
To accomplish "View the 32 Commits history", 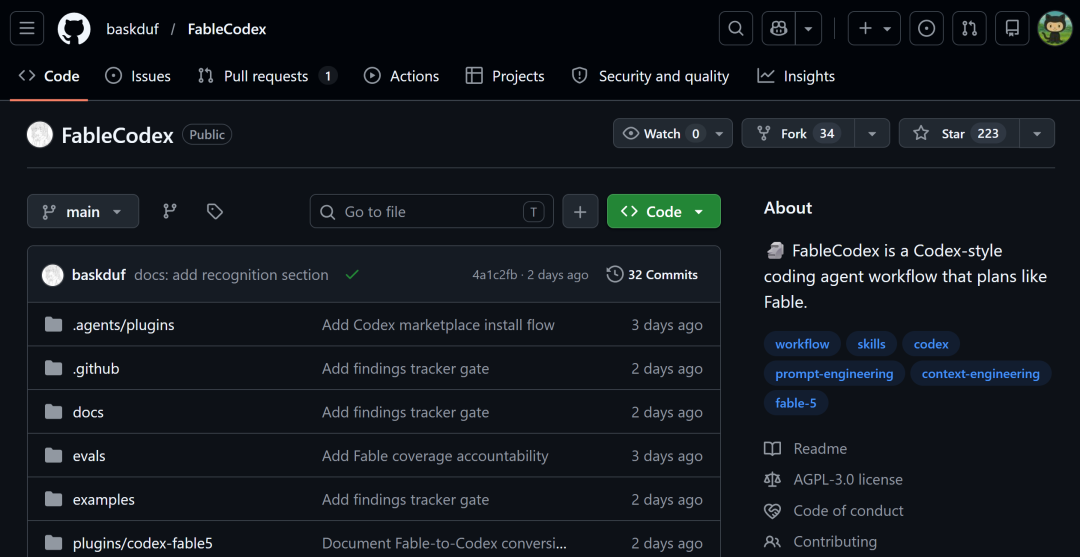I will (652, 275).
